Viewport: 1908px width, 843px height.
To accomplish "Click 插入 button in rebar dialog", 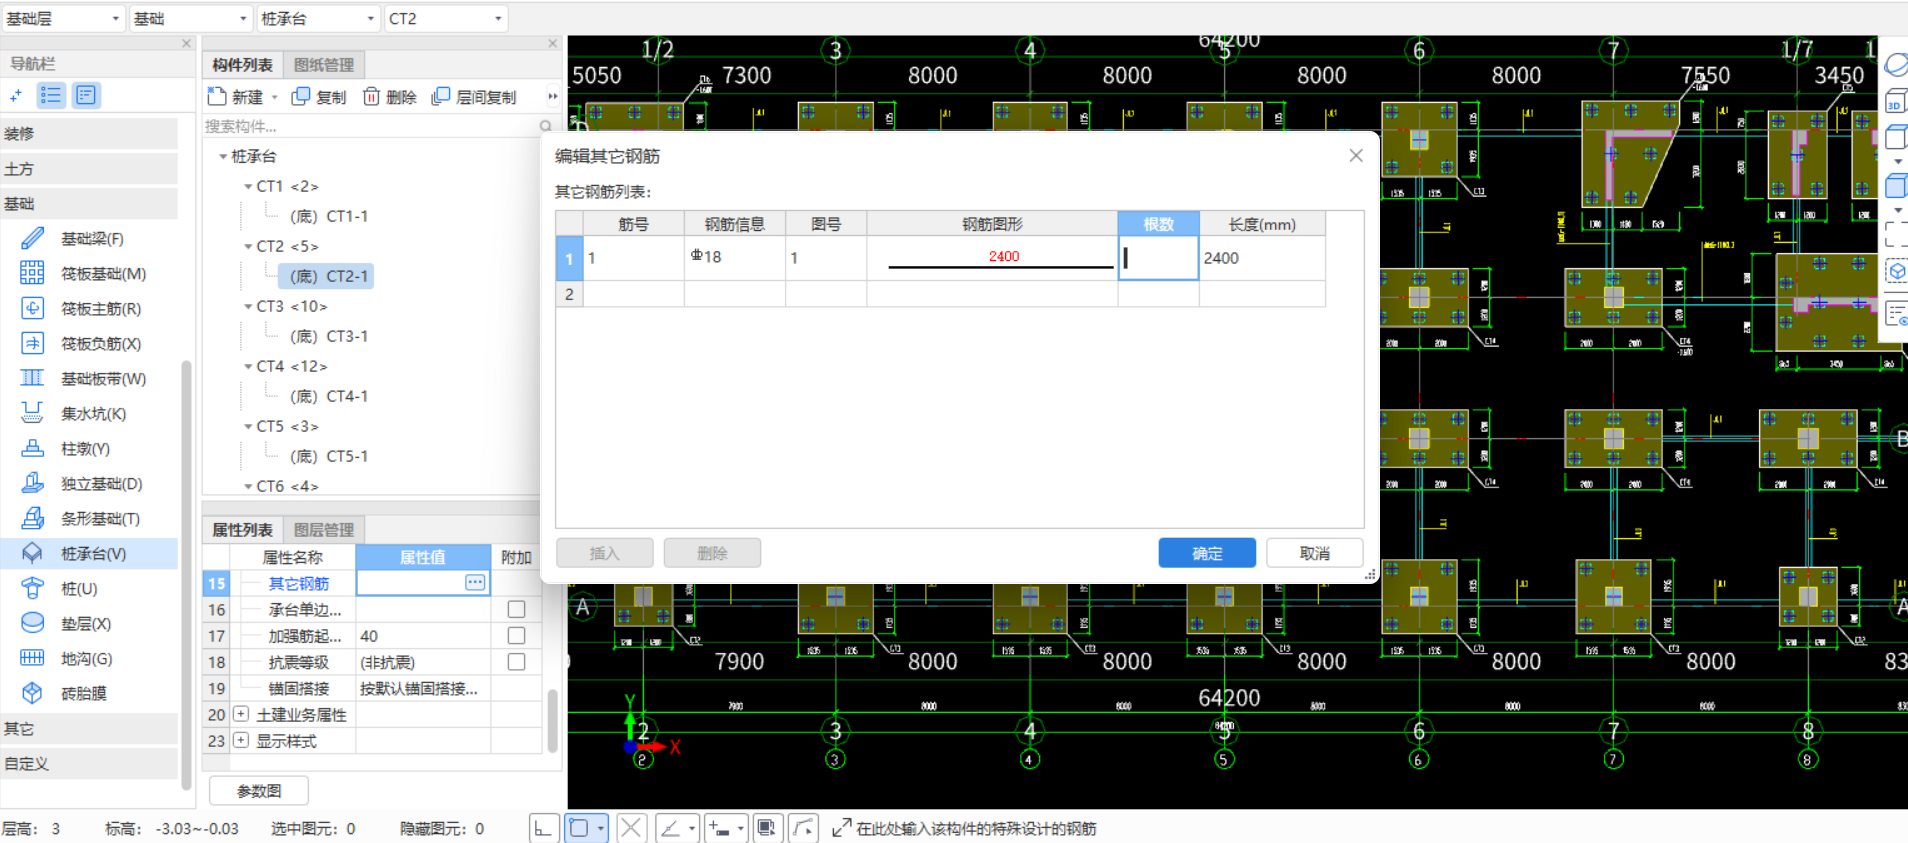I will 605,553.
